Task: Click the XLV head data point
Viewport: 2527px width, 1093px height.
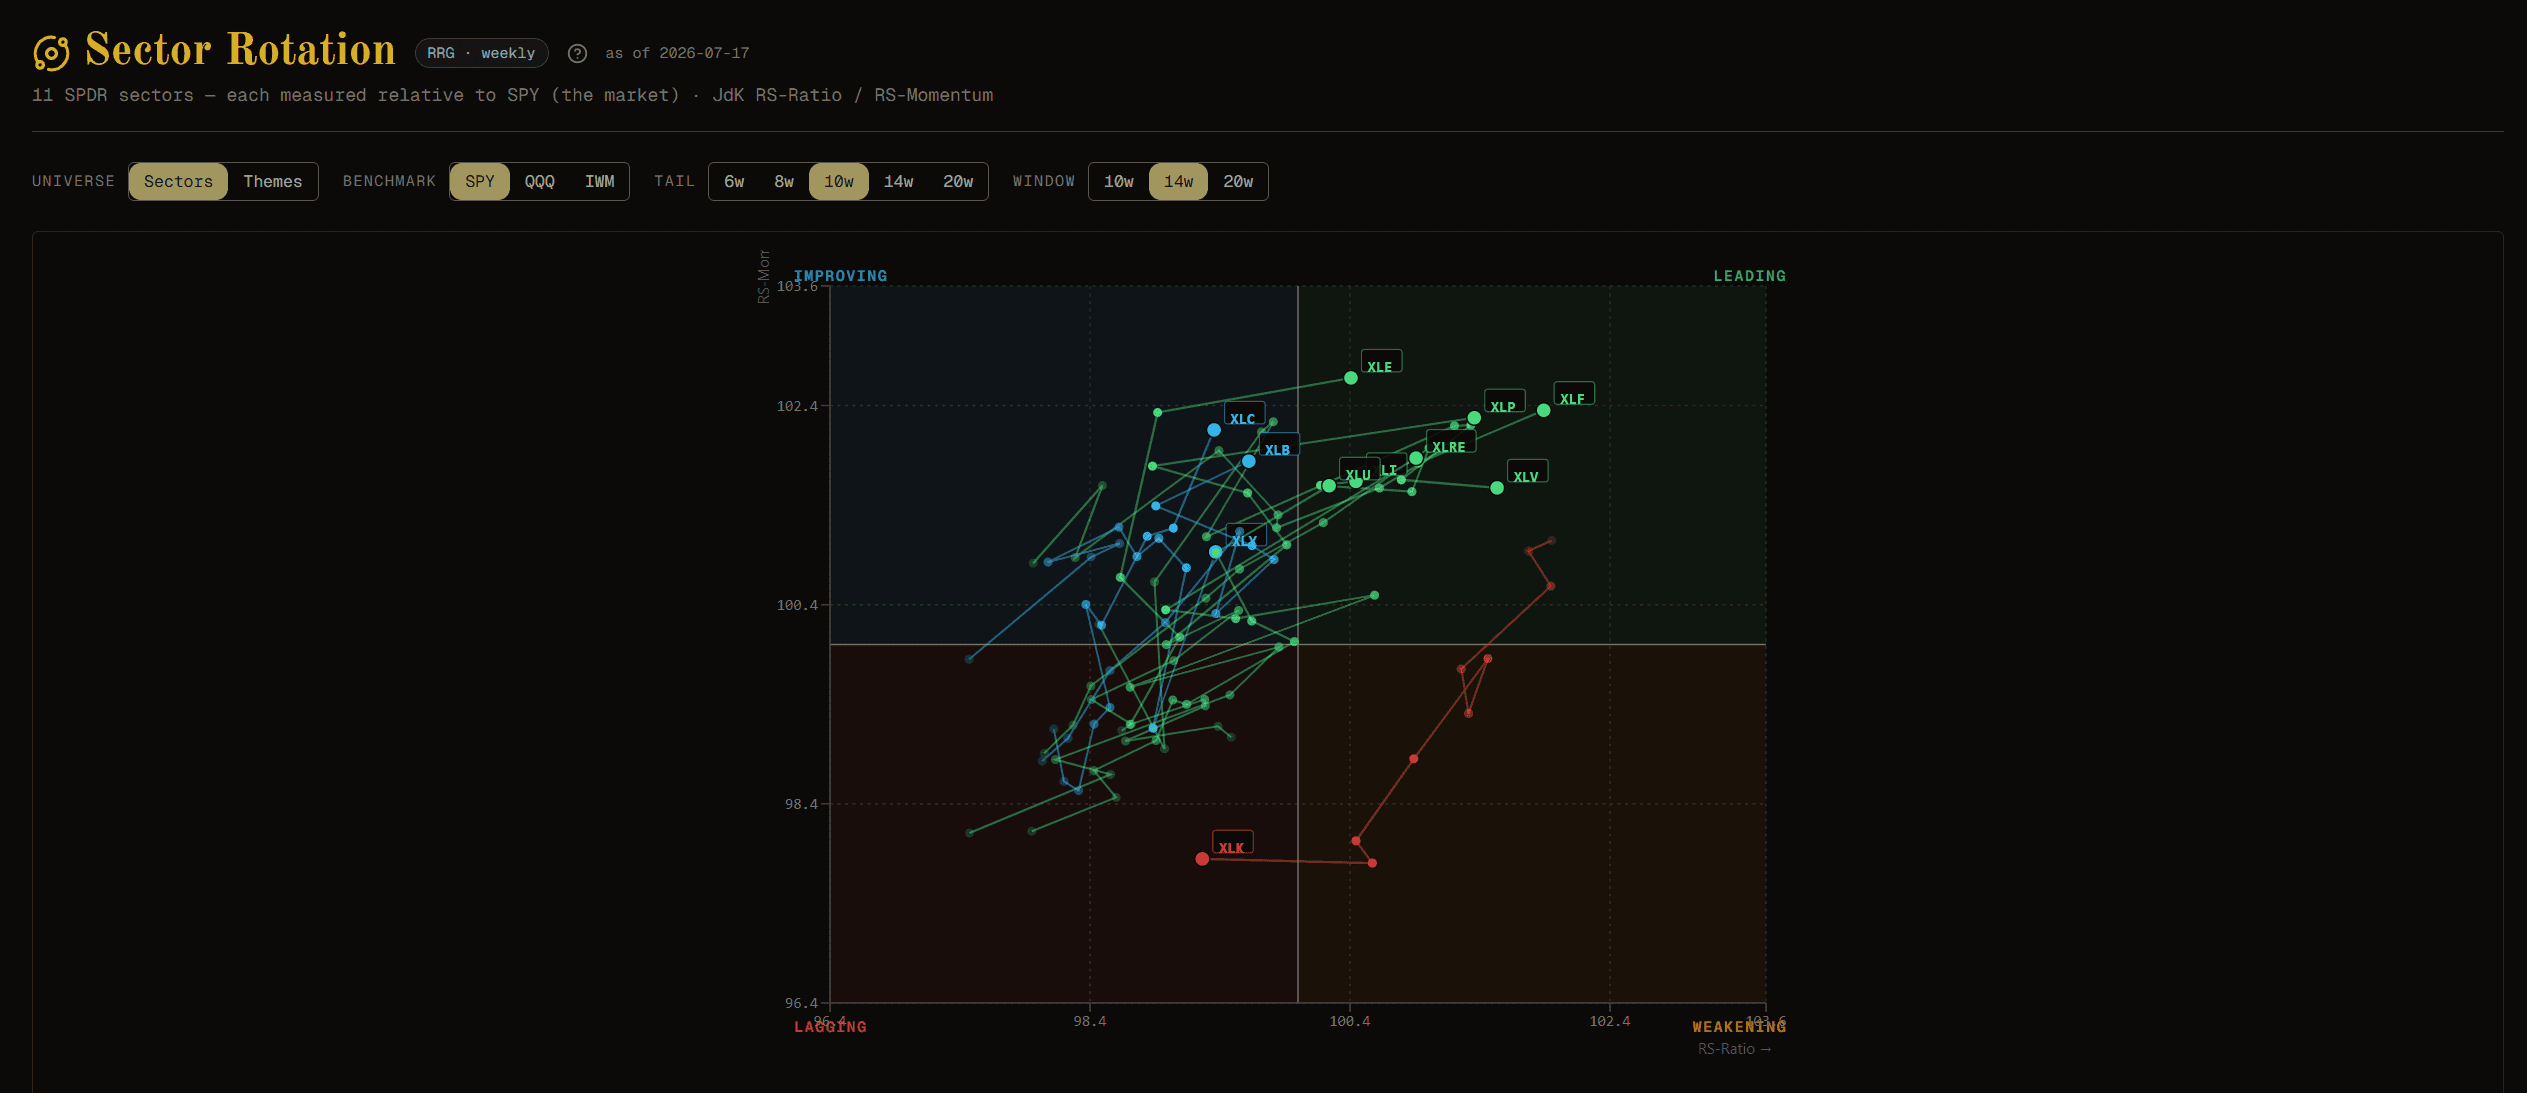Action: tap(1497, 488)
